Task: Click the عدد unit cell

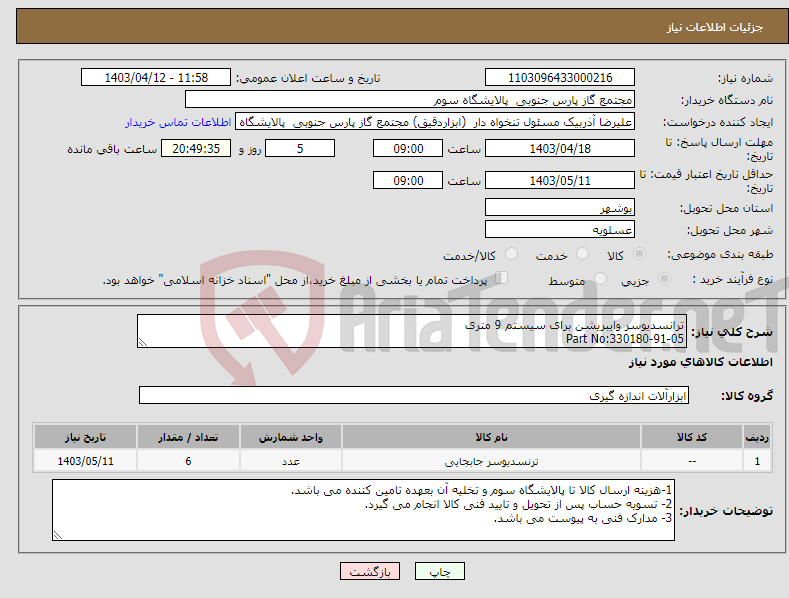Action: [x=291, y=461]
